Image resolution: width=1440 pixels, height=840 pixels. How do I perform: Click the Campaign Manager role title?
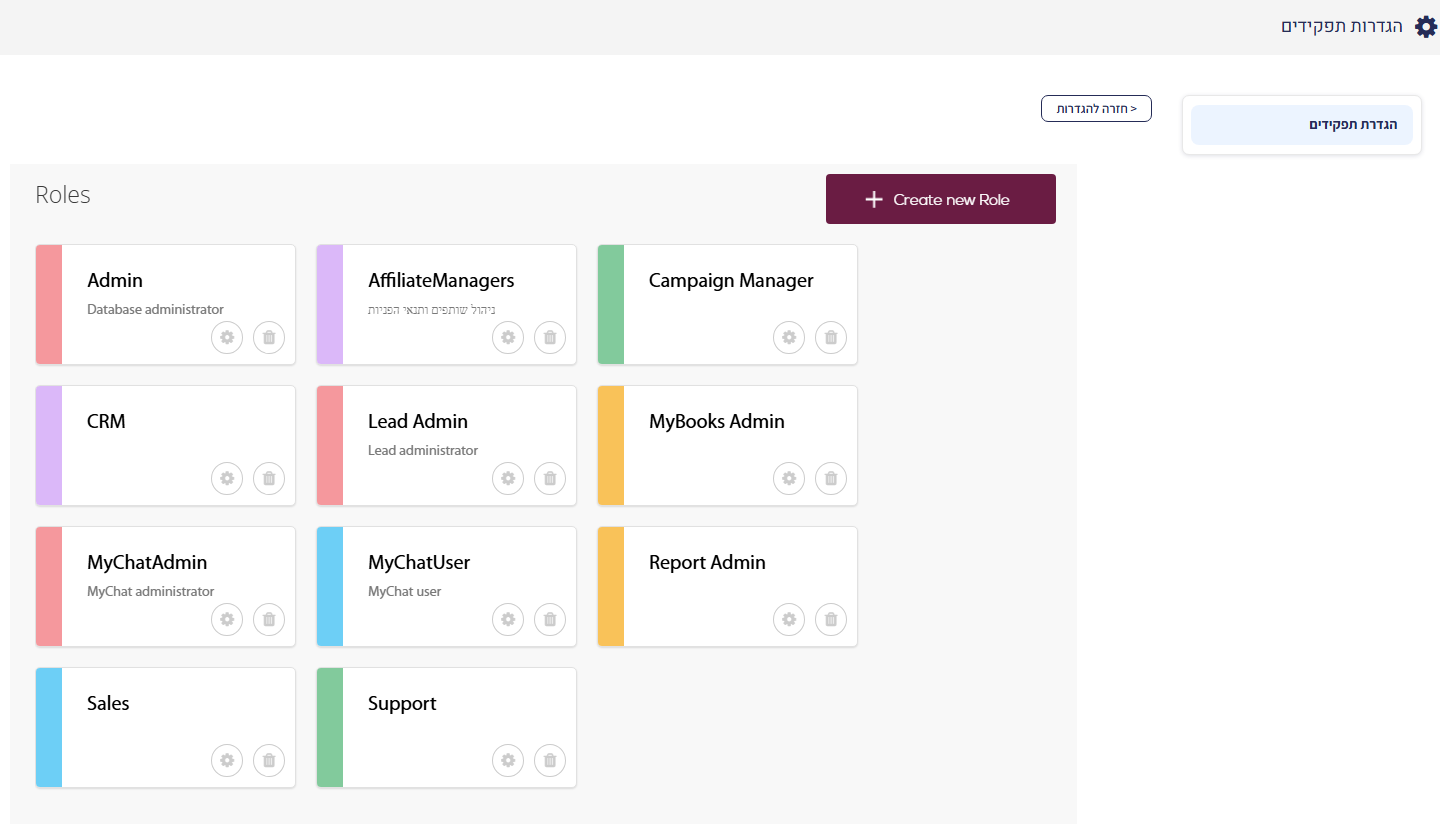[731, 281]
